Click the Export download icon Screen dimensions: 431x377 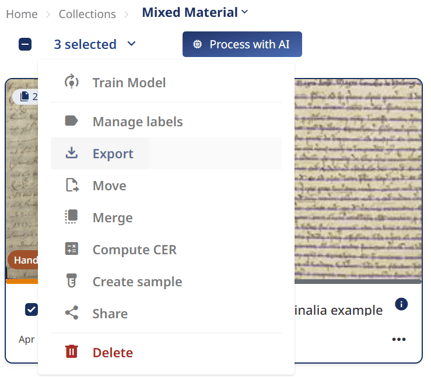click(x=71, y=153)
